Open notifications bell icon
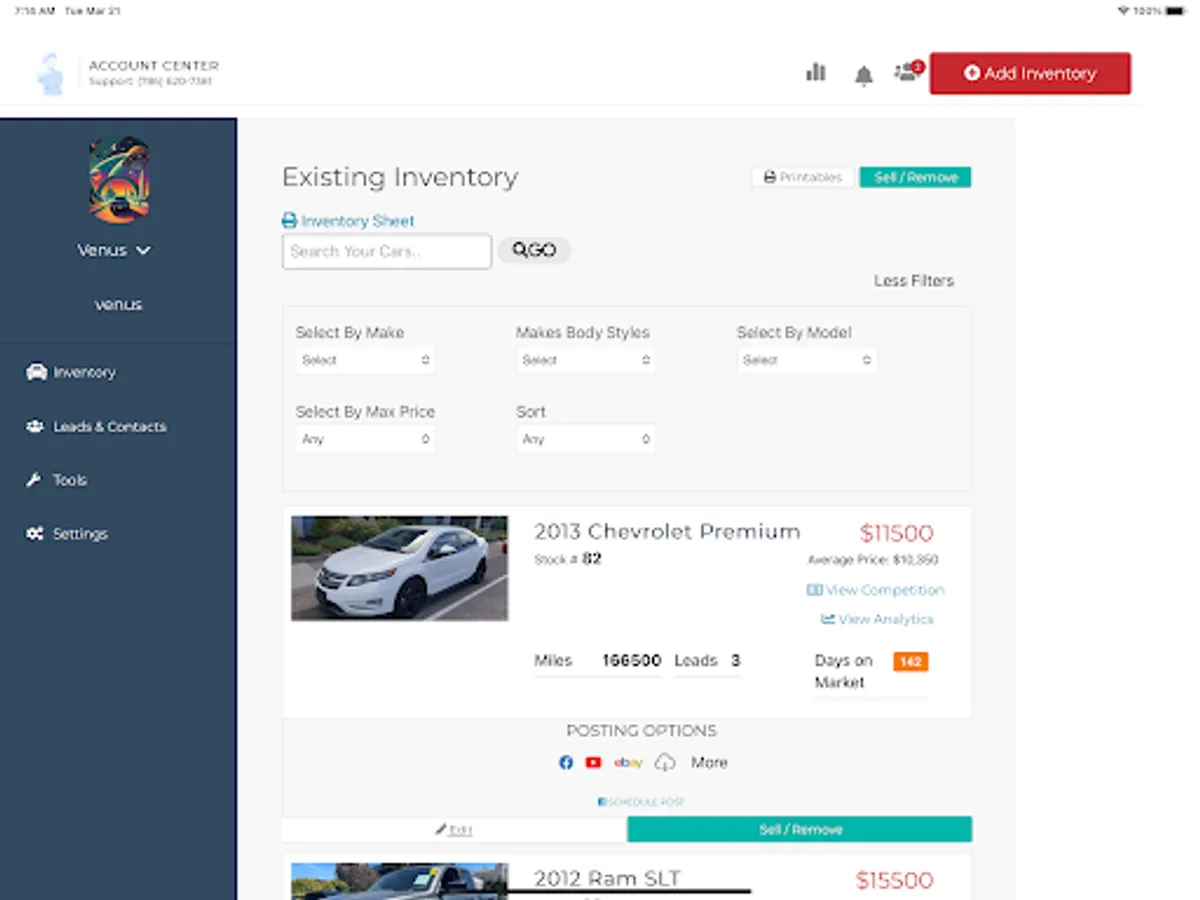 coord(864,75)
